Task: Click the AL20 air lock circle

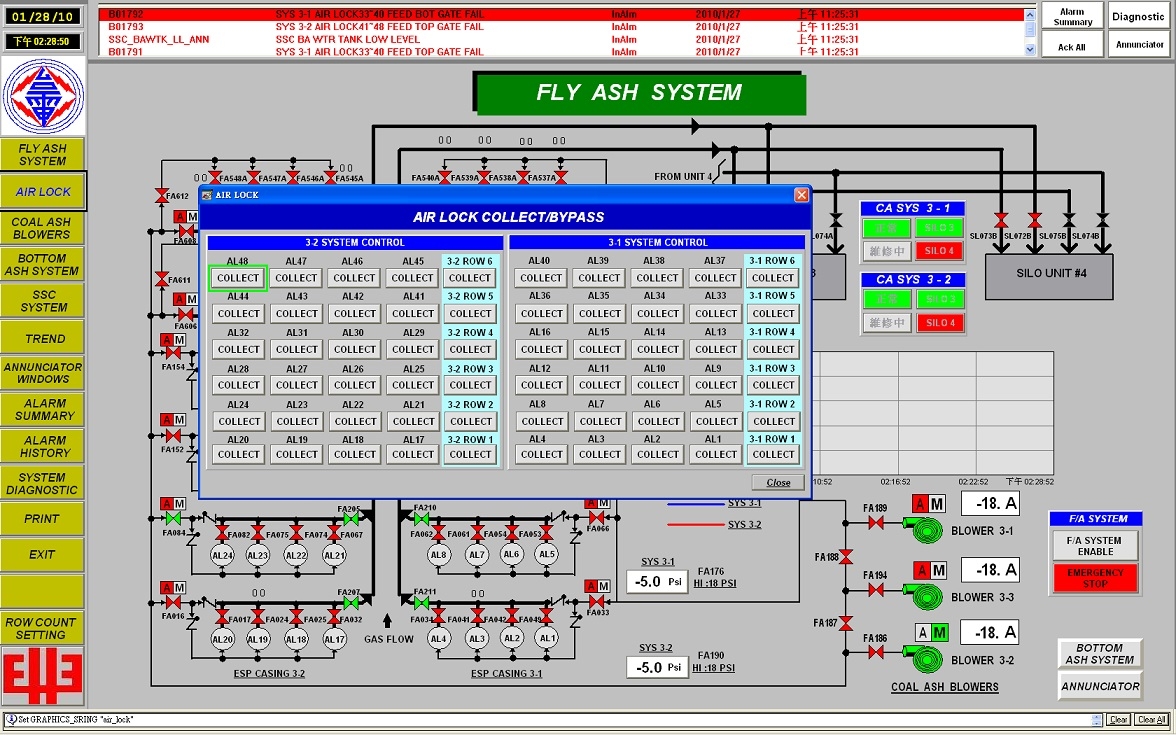Action: point(222,639)
